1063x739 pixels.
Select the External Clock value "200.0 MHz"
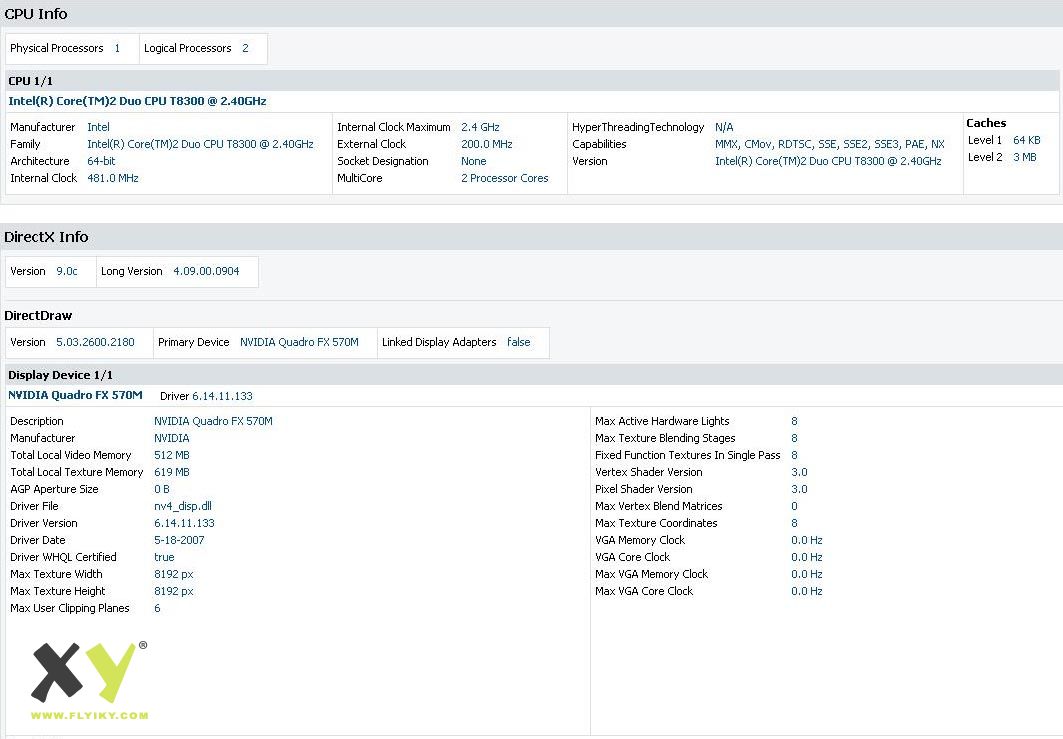[x=487, y=144]
